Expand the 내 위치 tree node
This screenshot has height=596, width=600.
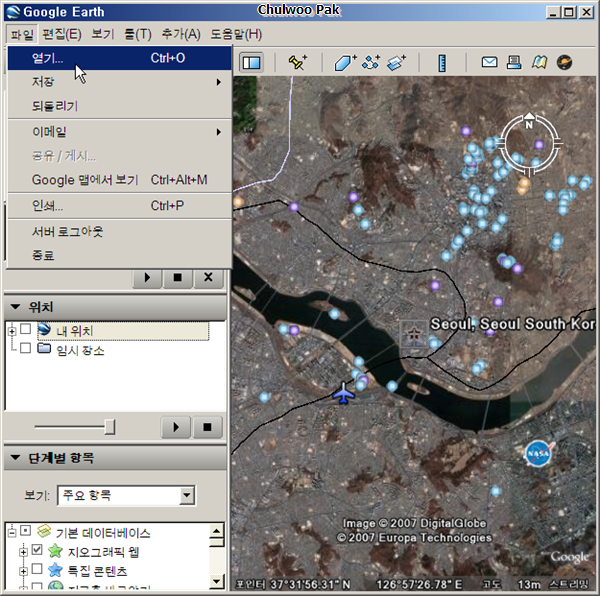click(x=12, y=331)
